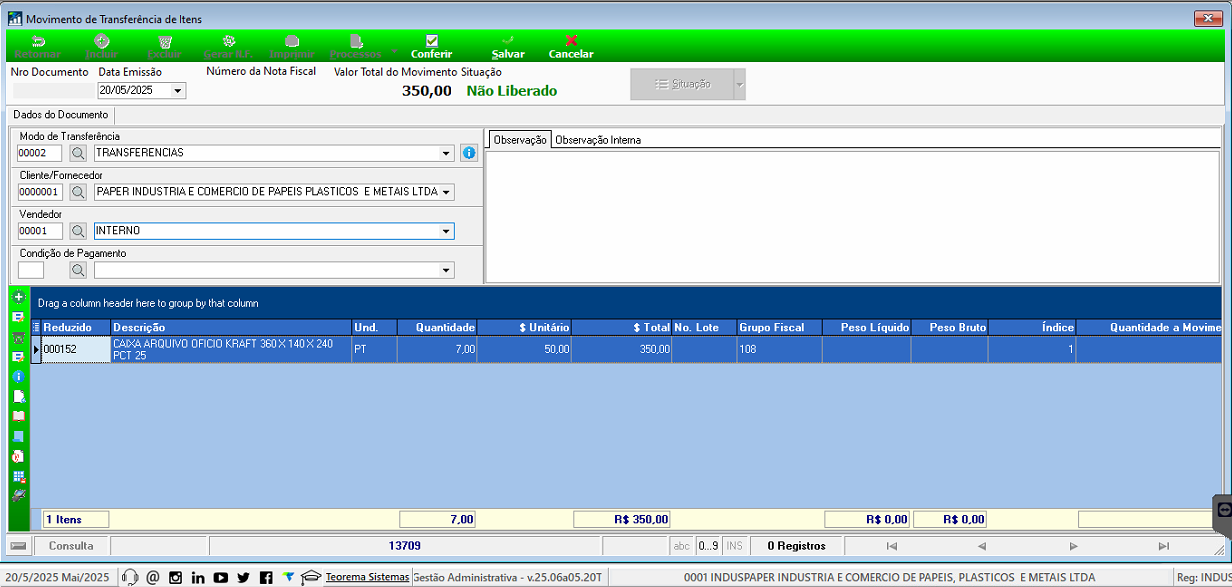The width and height of the screenshot is (1232, 587).
Task: Click the sidebar open book icon
Action: pos(18,416)
